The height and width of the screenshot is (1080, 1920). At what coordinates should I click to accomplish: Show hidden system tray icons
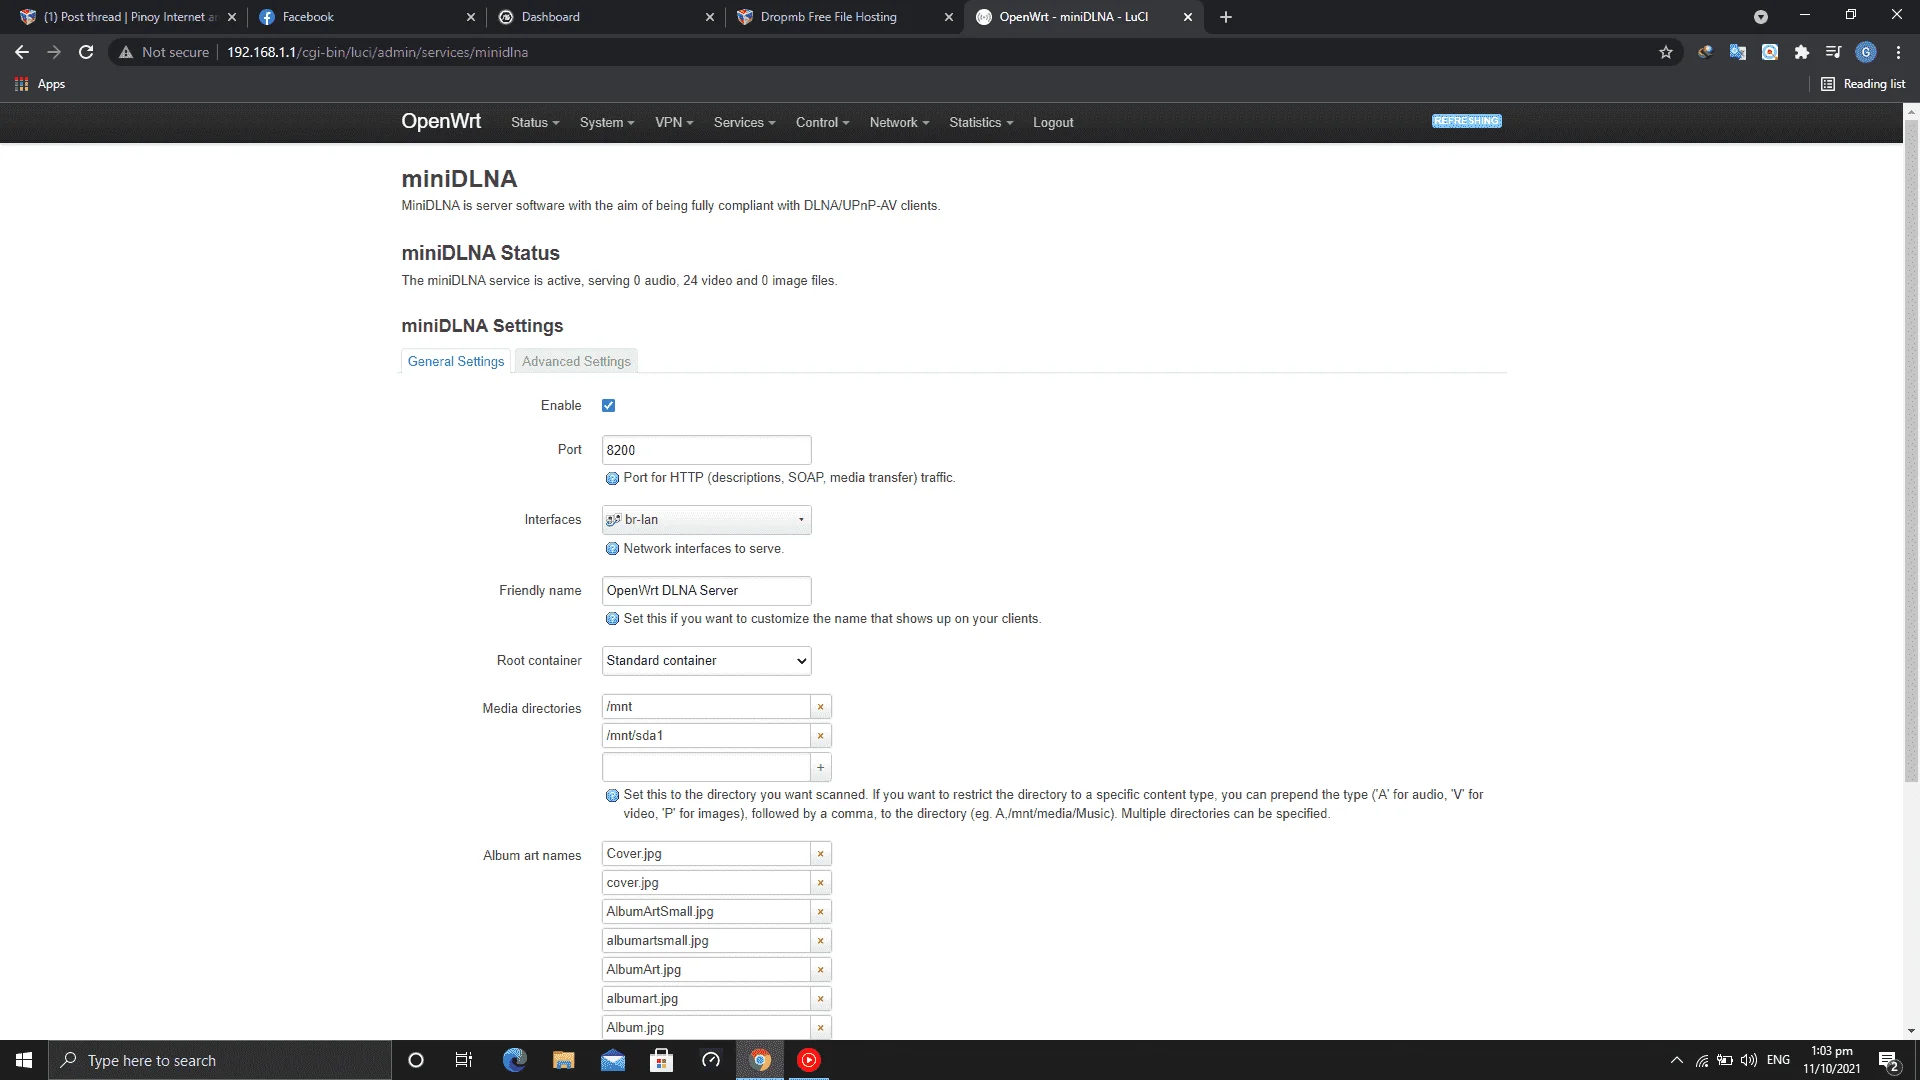pyautogui.click(x=1676, y=1060)
